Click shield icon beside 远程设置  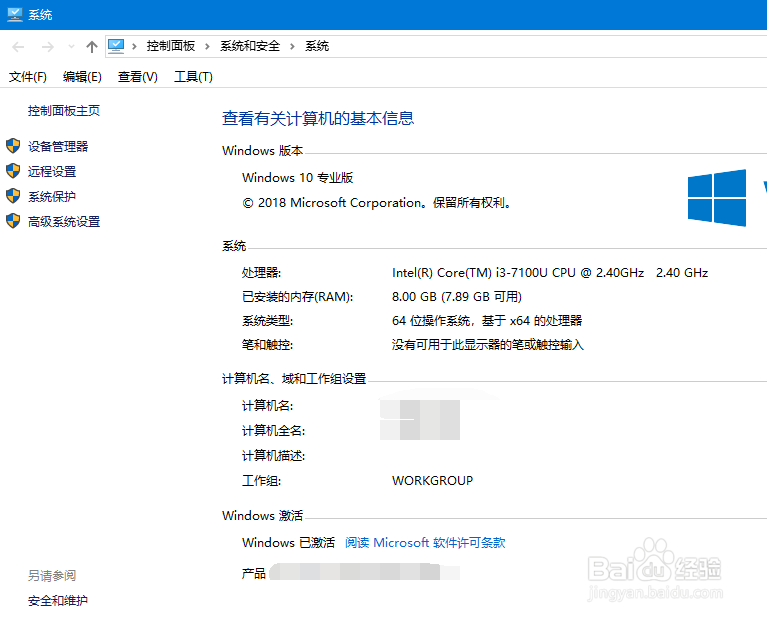(x=13, y=171)
